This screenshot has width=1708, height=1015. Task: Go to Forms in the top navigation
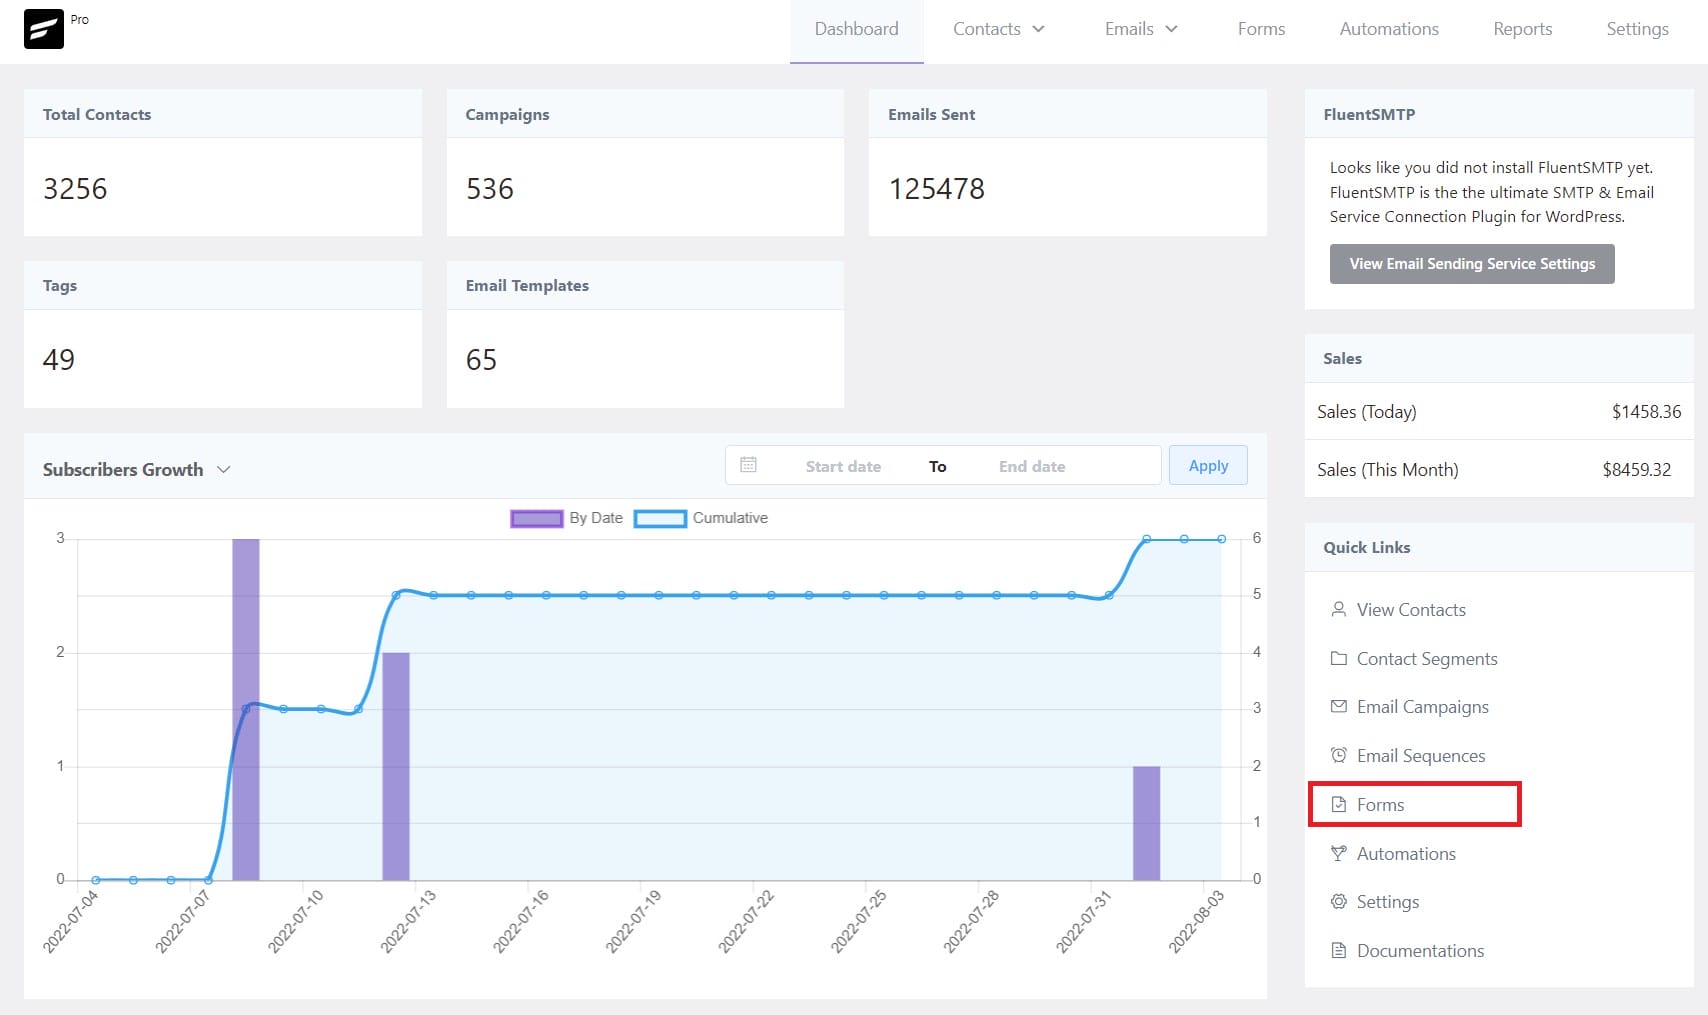pos(1261,29)
